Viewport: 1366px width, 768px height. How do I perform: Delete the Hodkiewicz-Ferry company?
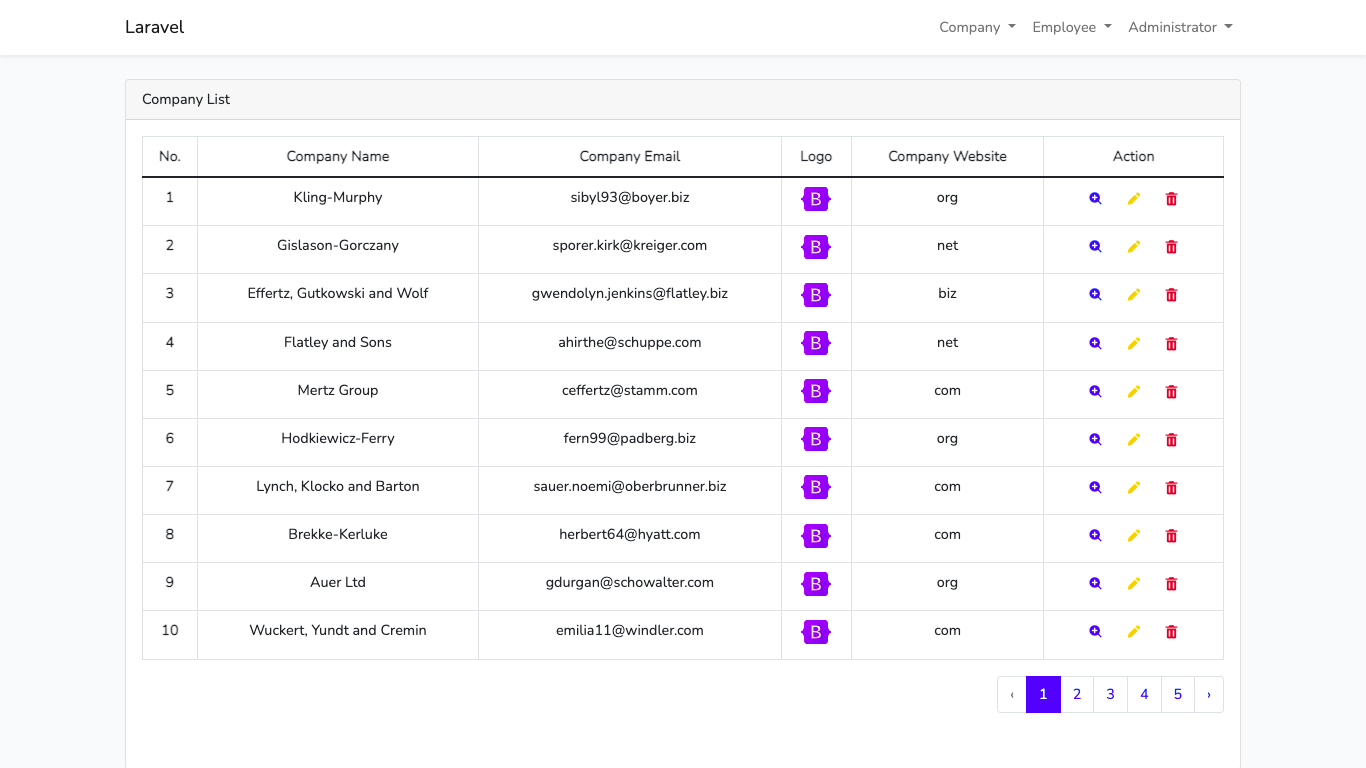[1171, 440]
